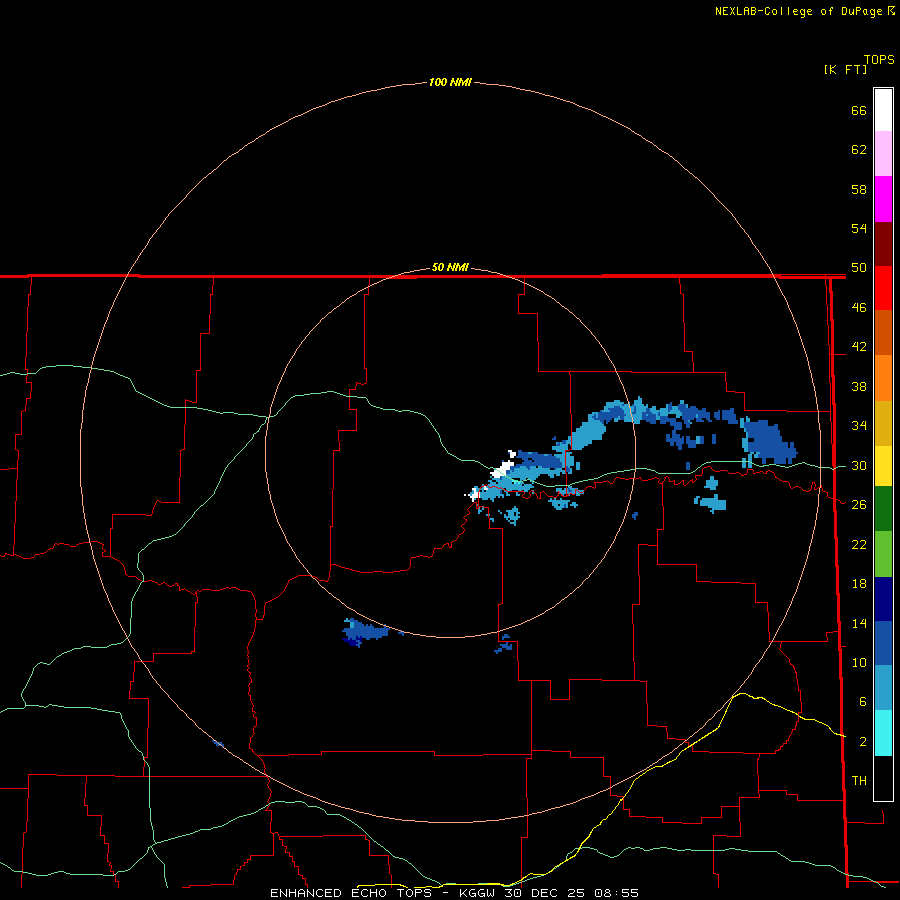
Task: Pick the dark red legend swatch near 54
Action: pyautogui.click(x=883, y=243)
